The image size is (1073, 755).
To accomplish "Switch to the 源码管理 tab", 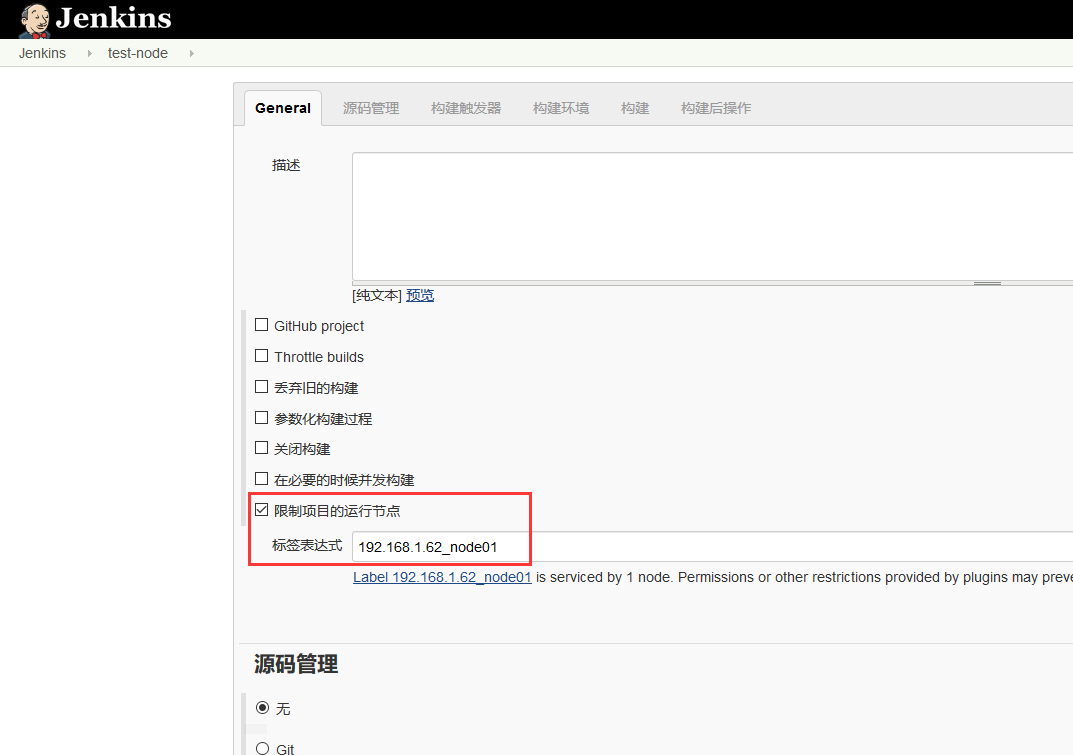I will pyautogui.click(x=371, y=108).
